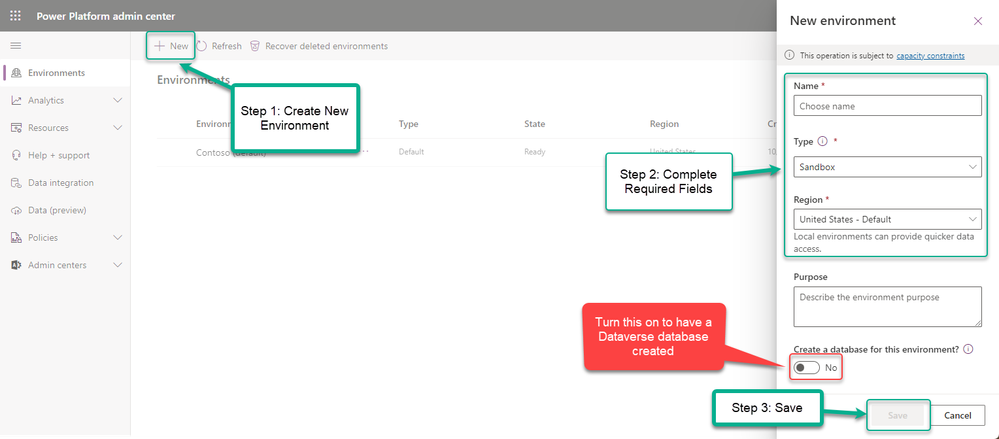Click the Cancel button

click(x=958, y=415)
